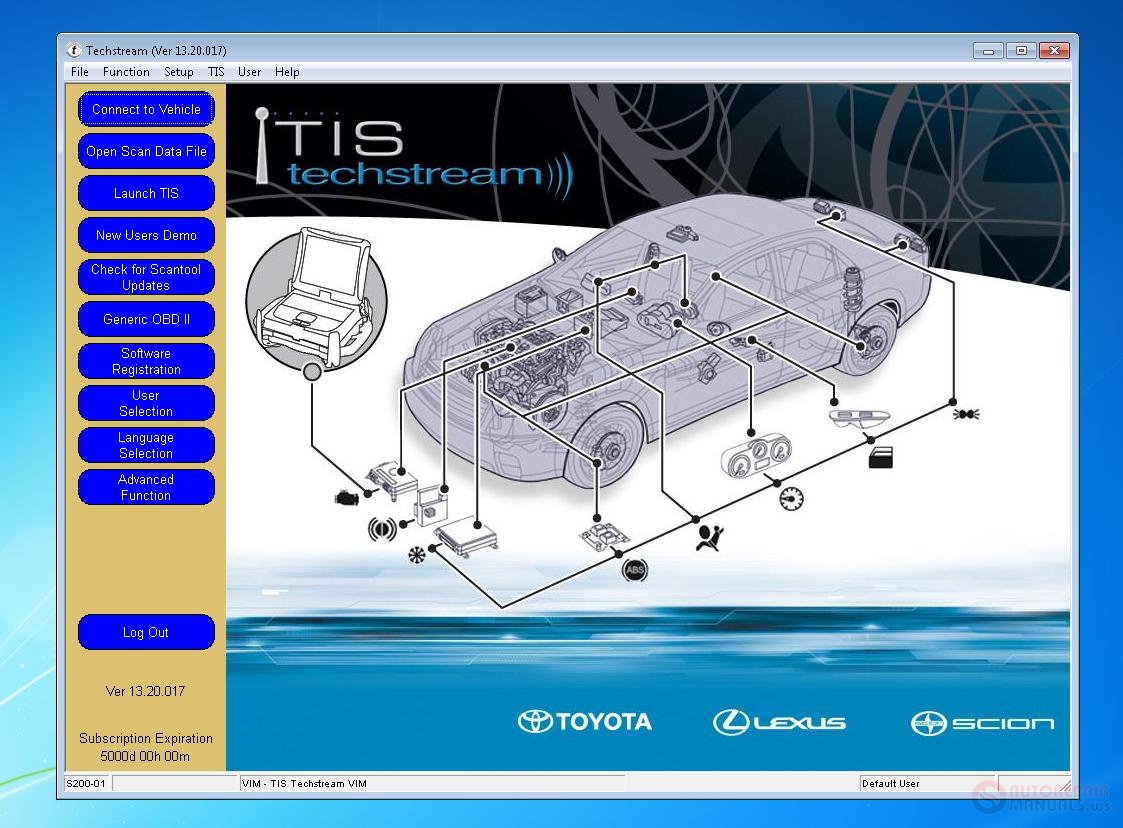Screen dimensions: 1123x828
Task: Click the Subscription Expiration text
Action: (146, 738)
